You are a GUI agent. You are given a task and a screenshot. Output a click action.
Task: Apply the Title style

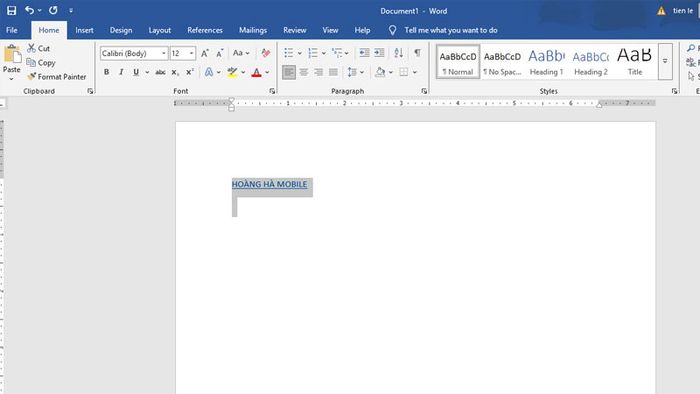(x=635, y=62)
